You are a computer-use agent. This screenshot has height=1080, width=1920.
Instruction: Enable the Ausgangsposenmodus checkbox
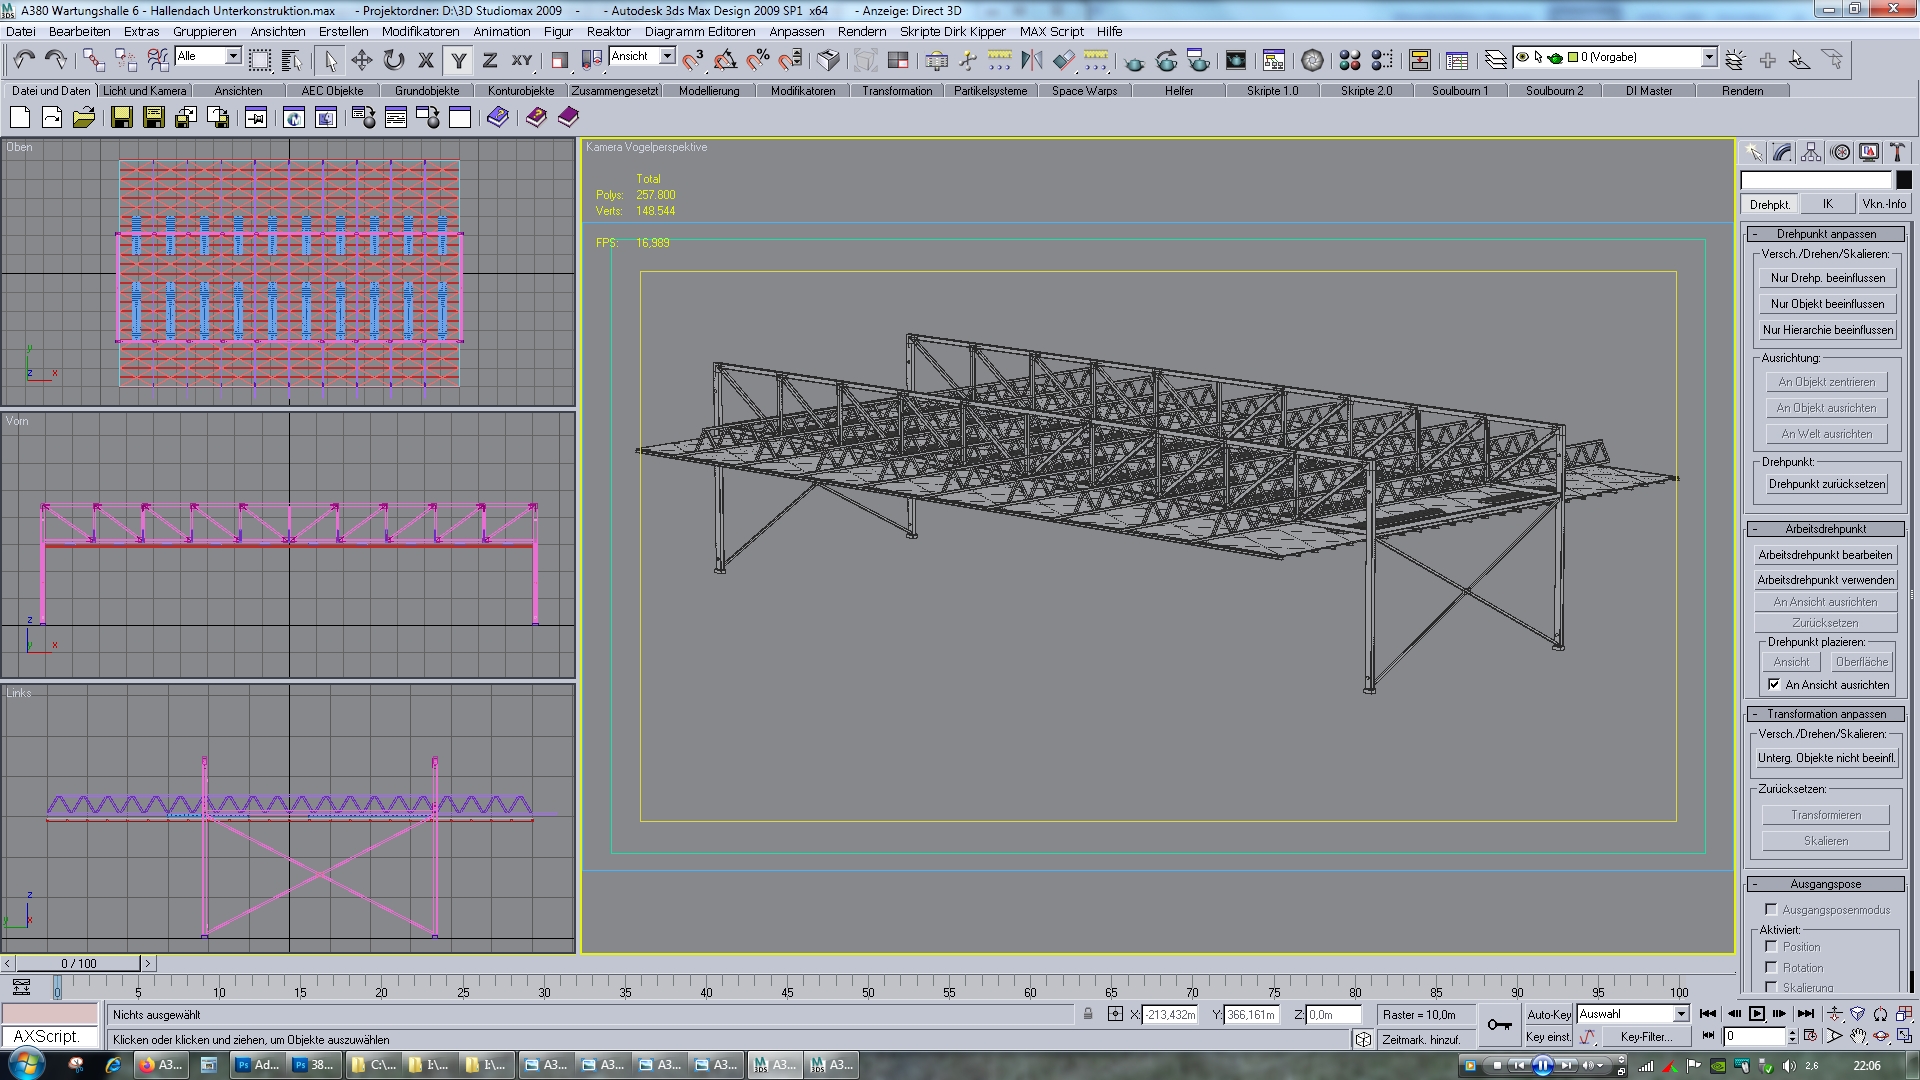tap(1771, 909)
